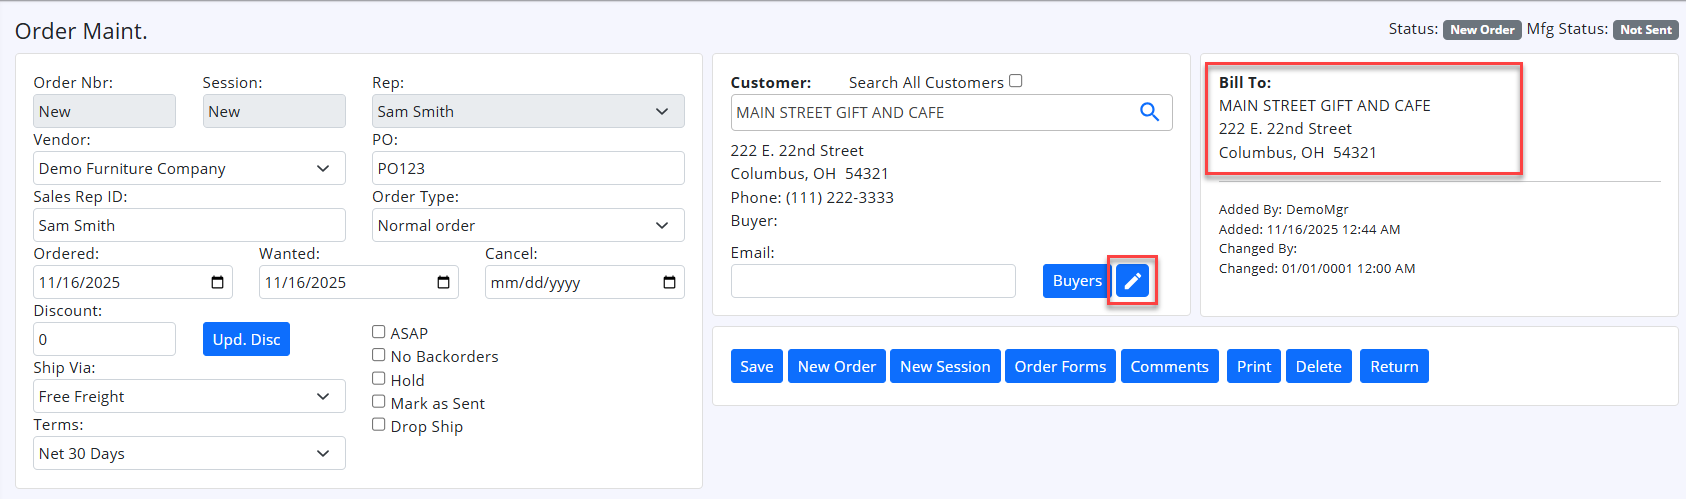The width and height of the screenshot is (1686, 499).
Task: Click the Print button
Action: [x=1253, y=366]
